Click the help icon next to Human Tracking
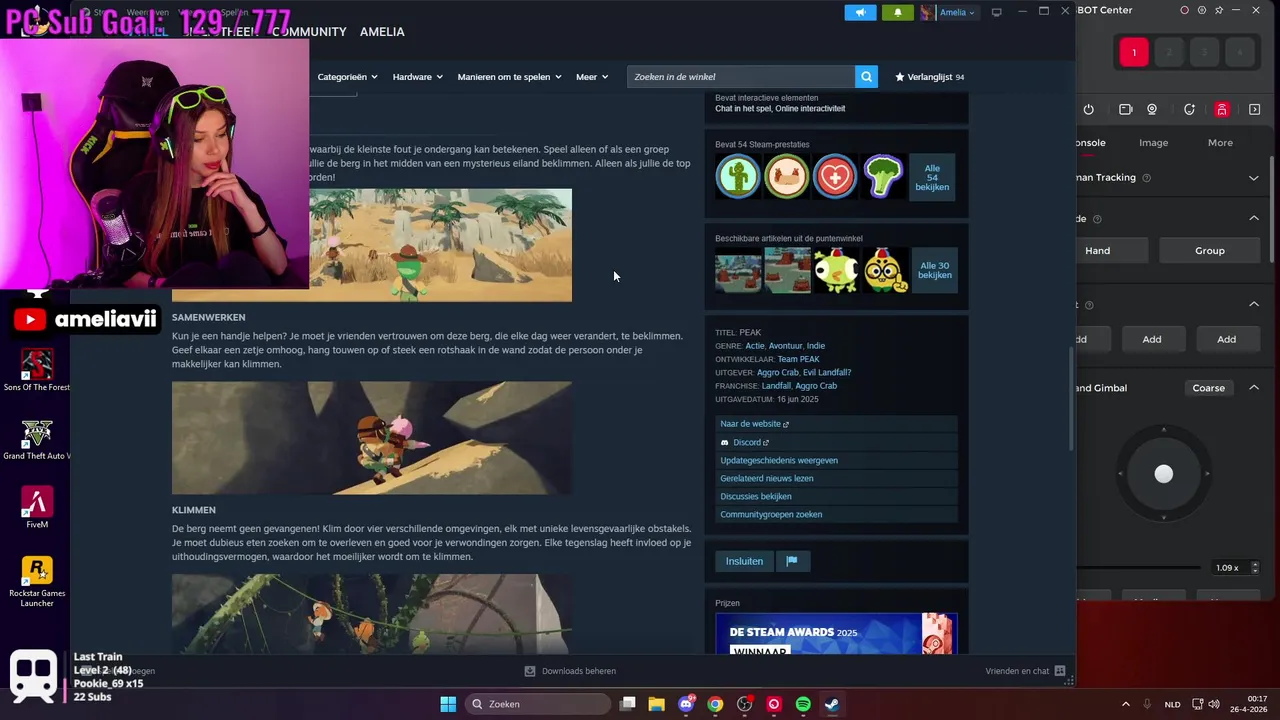The height and width of the screenshot is (720, 1280). (1146, 178)
